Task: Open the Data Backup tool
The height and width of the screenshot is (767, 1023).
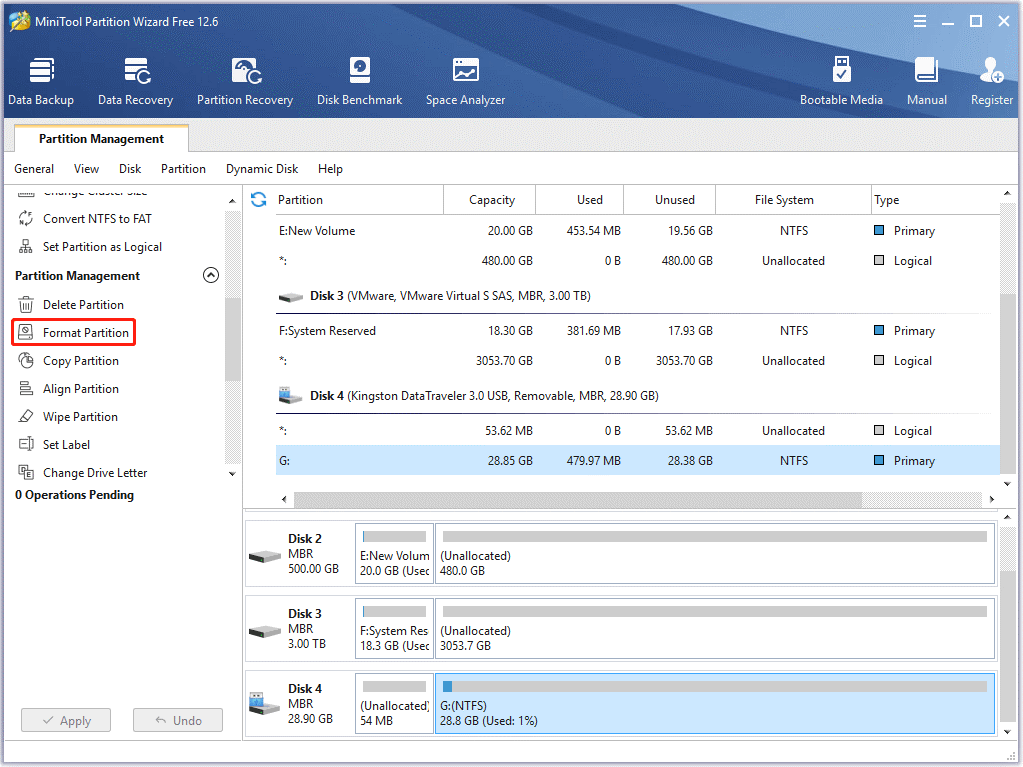Action: point(41,81)
